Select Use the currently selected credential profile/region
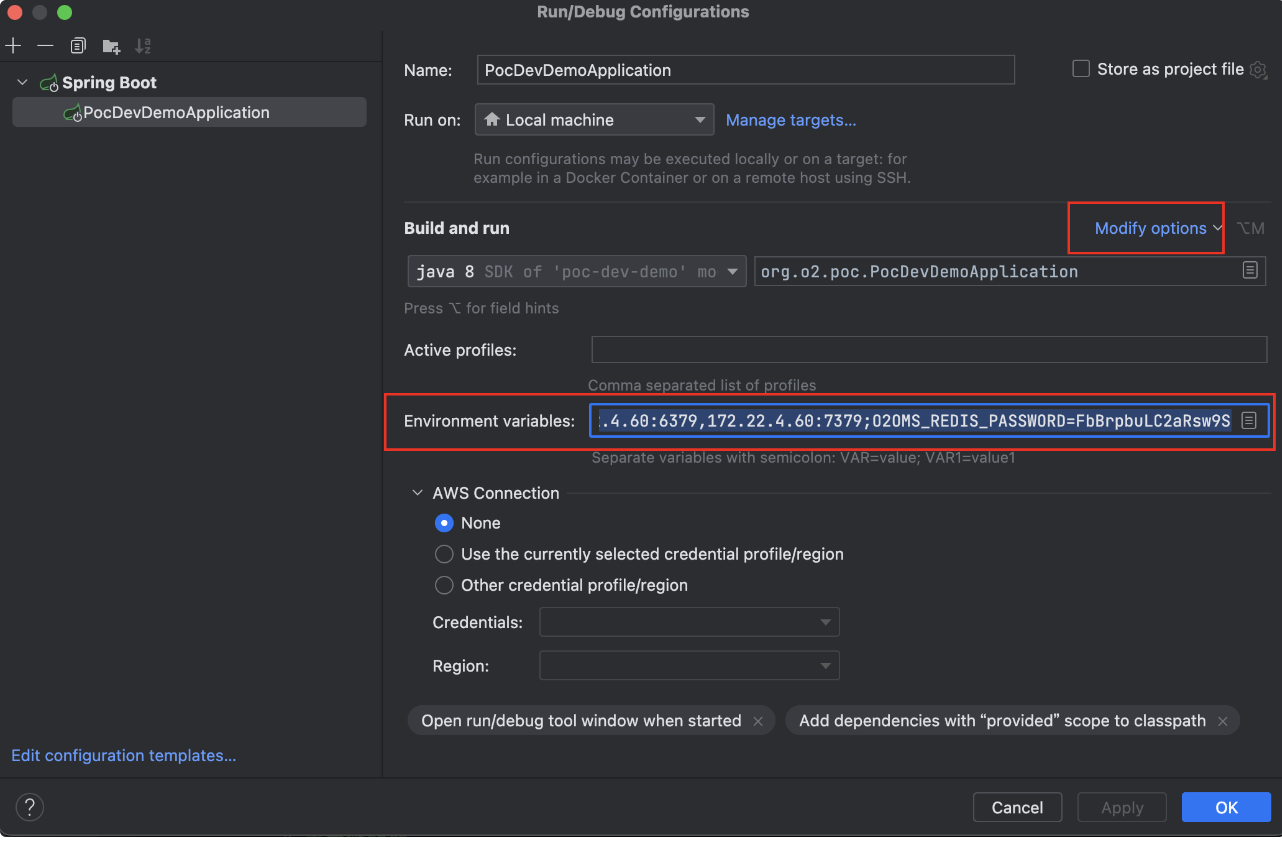 coord(444,554)
